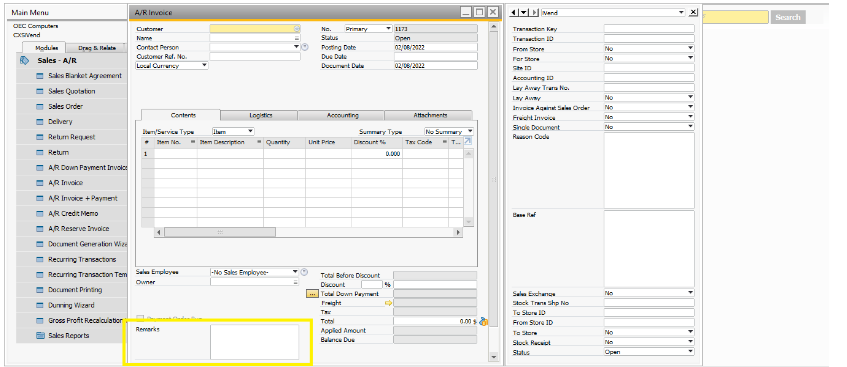This screenshot has width=847, height=367.
Task: Open Return Request in Sales menu
Action: pyautogui.click(x=72, y=137)
